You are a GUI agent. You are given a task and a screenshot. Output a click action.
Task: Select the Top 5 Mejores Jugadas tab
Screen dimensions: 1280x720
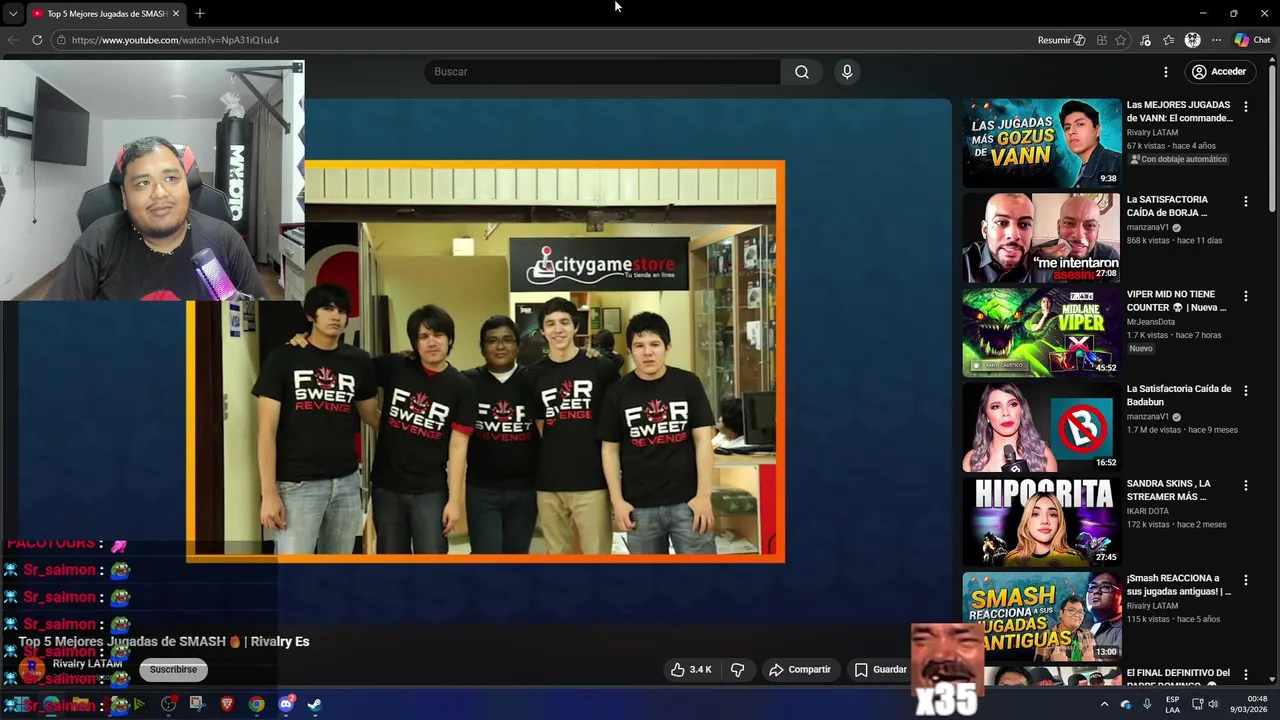coord(105,14)
